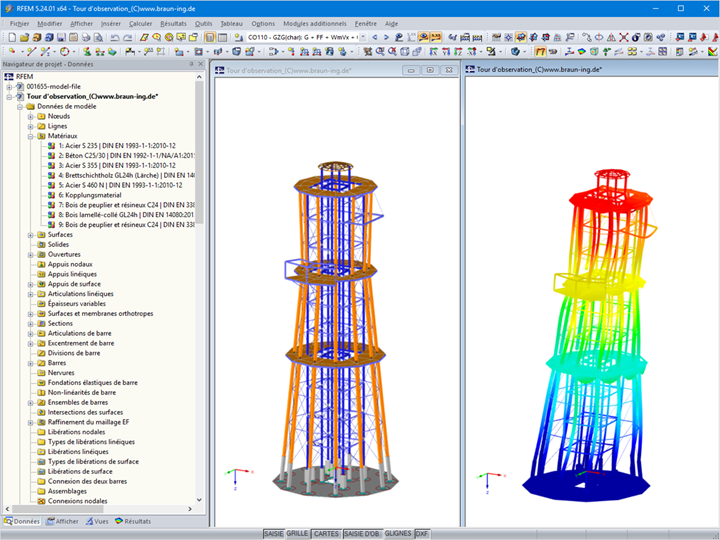
Task: Expand the Surfaces tree node
Action: [x=31, y=235]
